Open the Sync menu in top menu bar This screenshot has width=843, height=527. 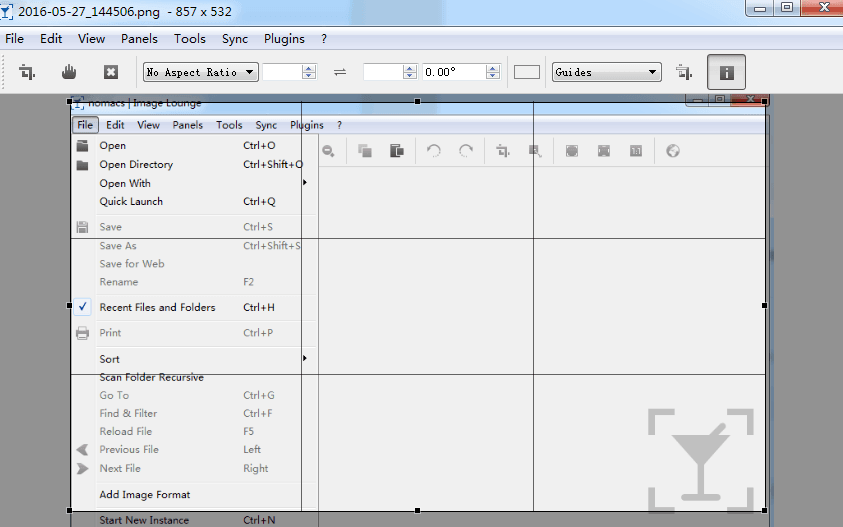tap(235, 39)
